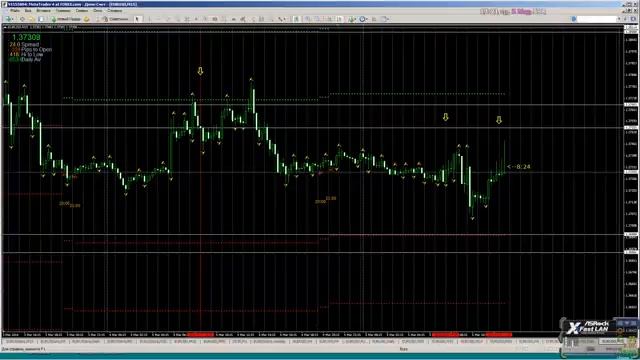Click the New Order toolbar button
This screenshot has width=640, height=360.
(x=66, y=19)
